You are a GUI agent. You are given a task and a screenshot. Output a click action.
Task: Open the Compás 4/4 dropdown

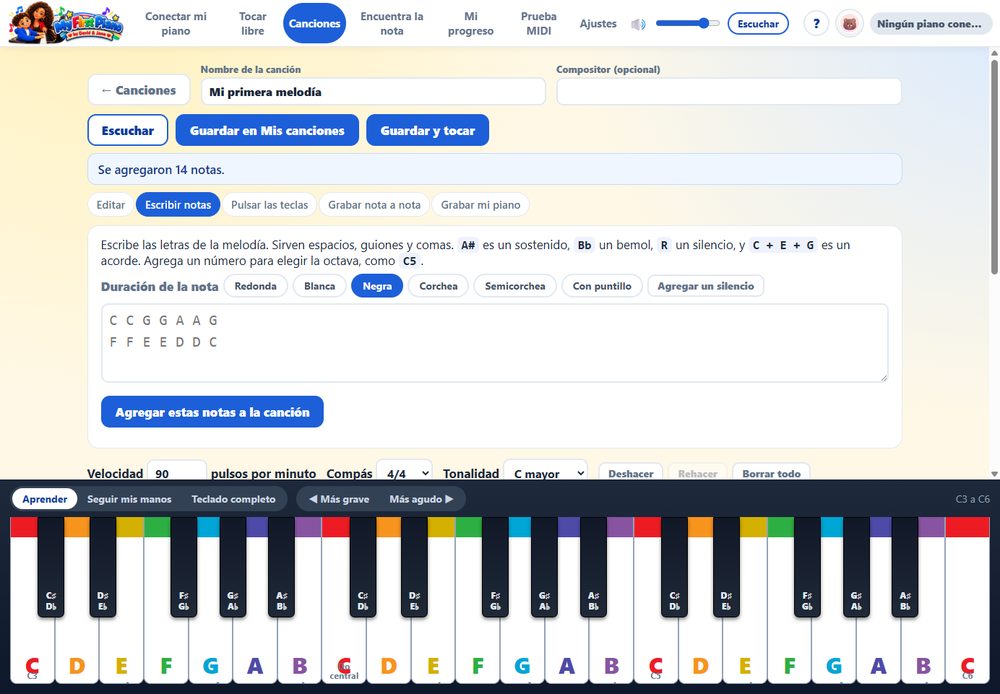(x=404, y=473)
